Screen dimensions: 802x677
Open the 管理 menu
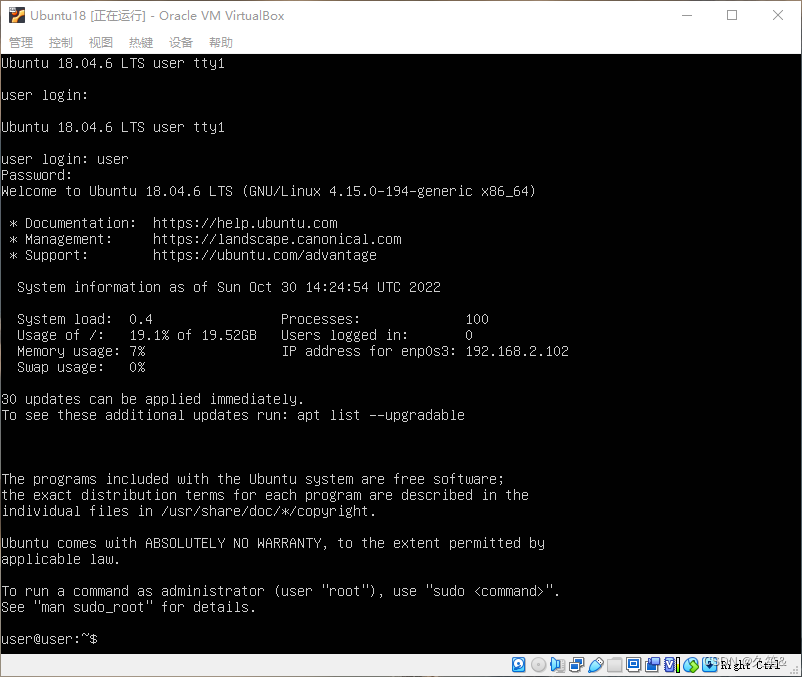[21, 42]
